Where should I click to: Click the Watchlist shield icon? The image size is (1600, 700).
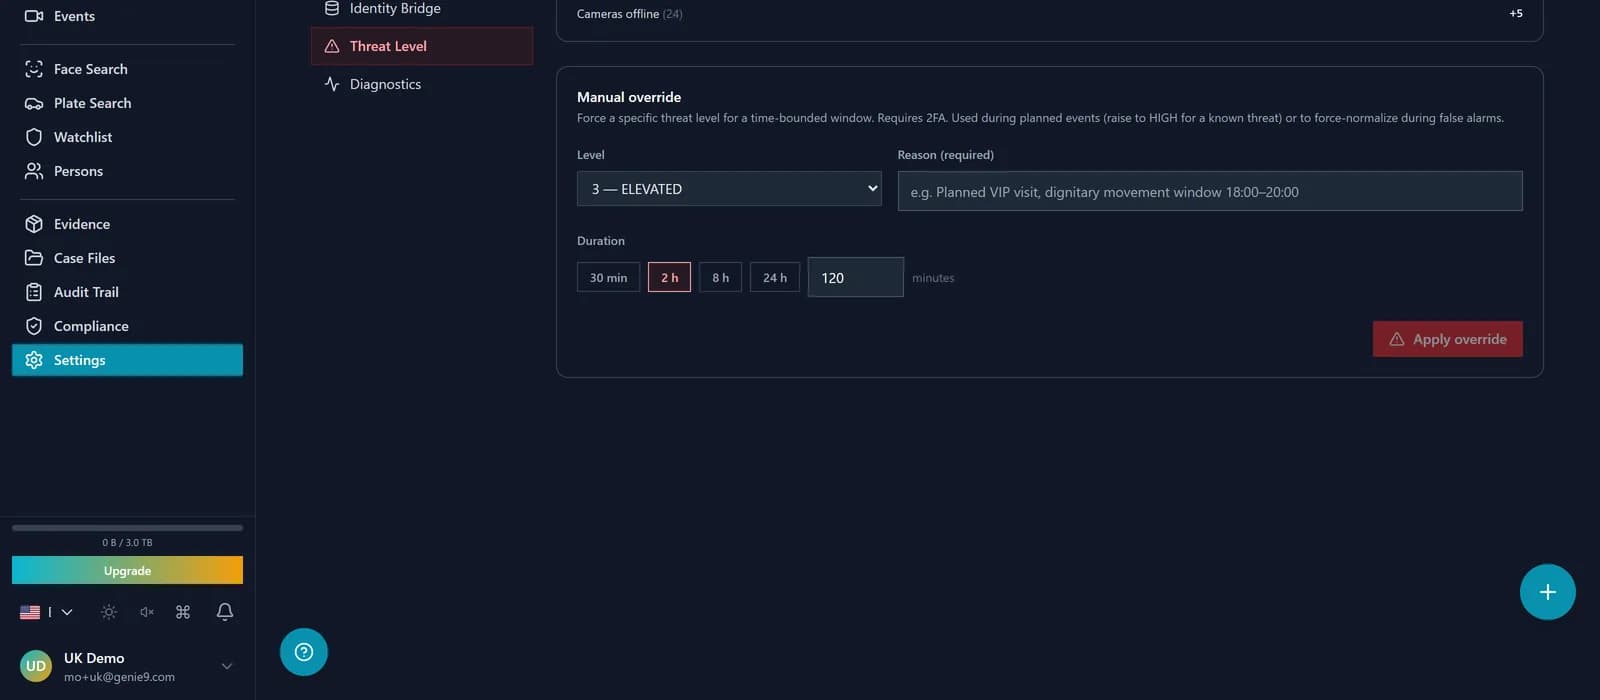point(34,137)
